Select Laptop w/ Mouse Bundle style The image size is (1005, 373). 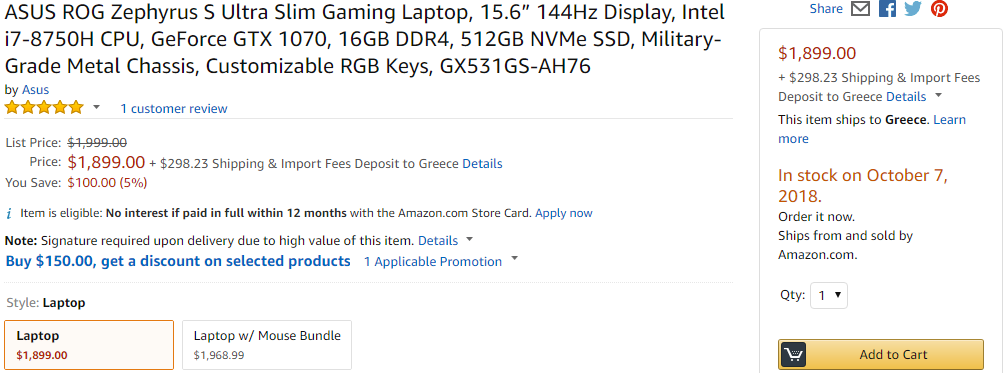(267, 345)
